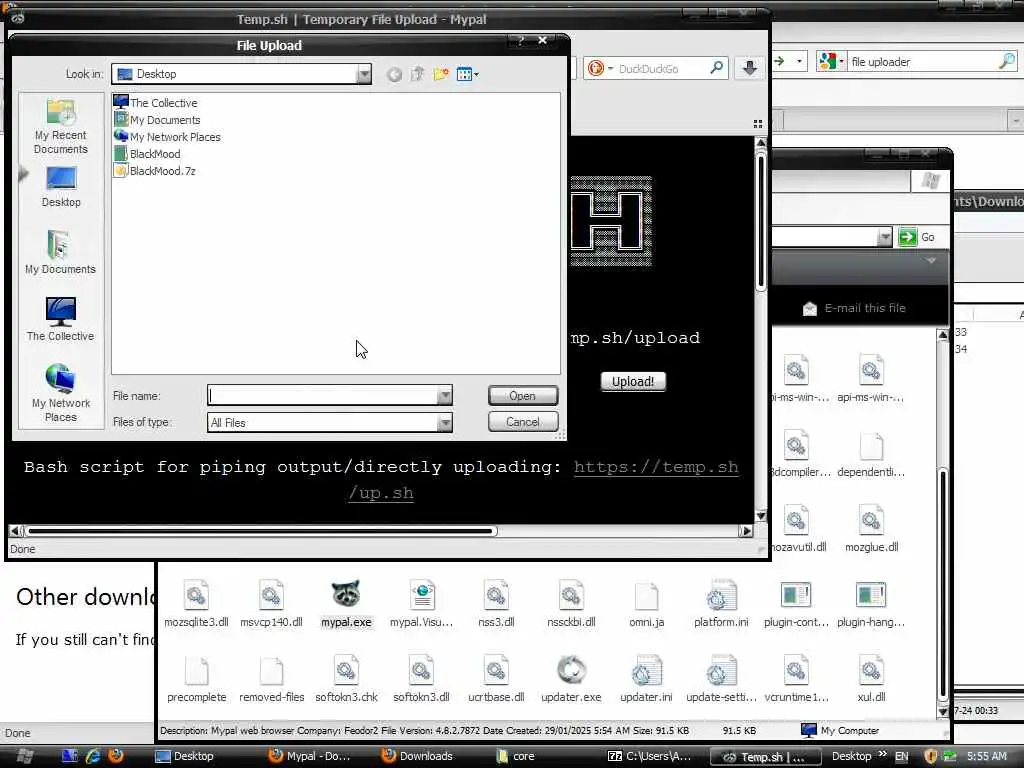Go back with the File Upload back arrow
The width and height of the screenshot is (1024, 768).
click(394, 74)
